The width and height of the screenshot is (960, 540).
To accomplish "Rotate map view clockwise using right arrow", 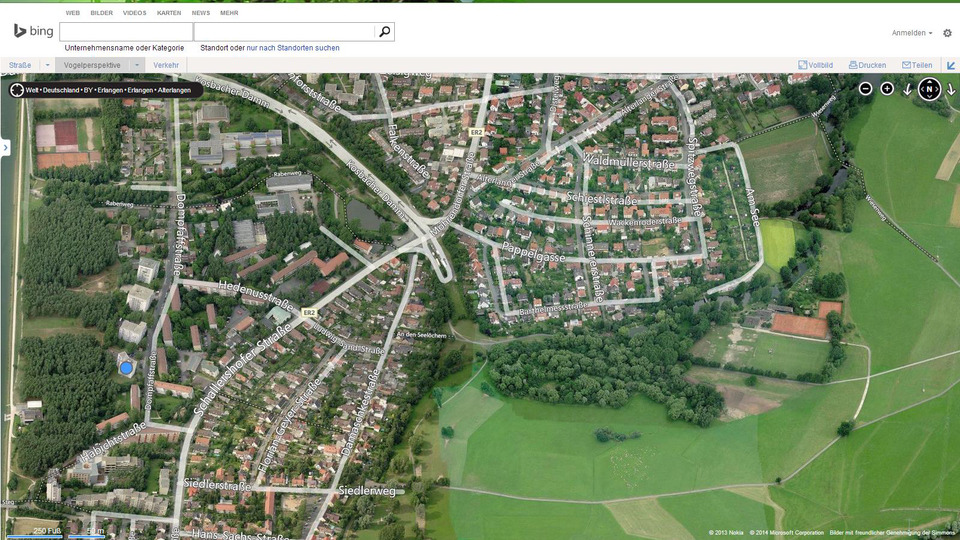I will coord(950,89).
